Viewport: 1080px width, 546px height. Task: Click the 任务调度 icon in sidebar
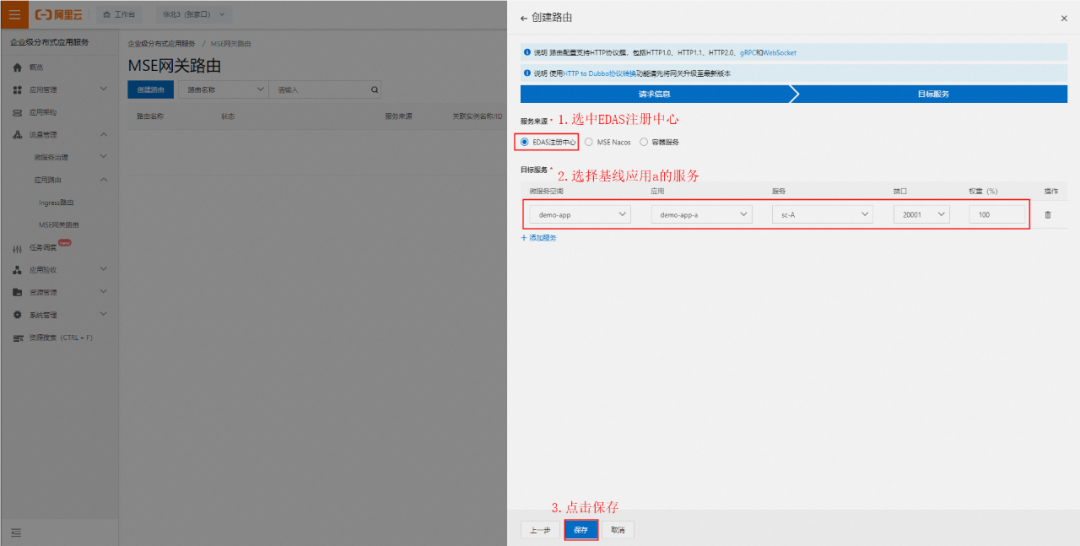coord(18,248)
